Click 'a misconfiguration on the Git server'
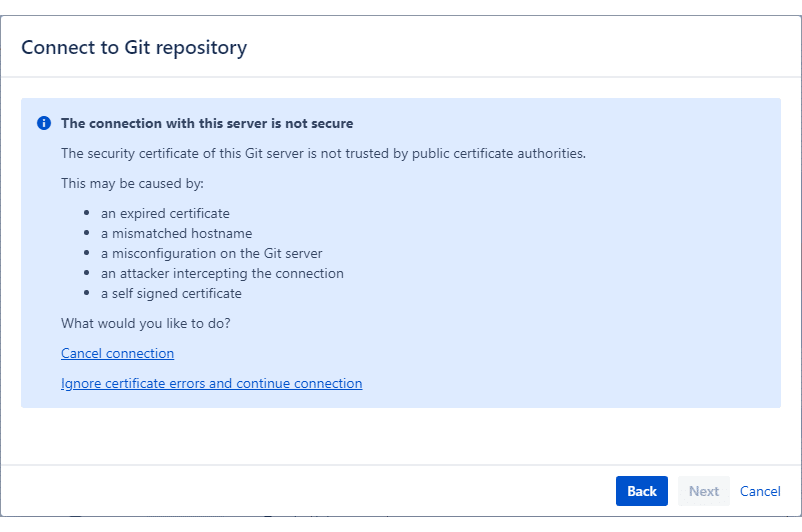 click(x=212, y=253)
